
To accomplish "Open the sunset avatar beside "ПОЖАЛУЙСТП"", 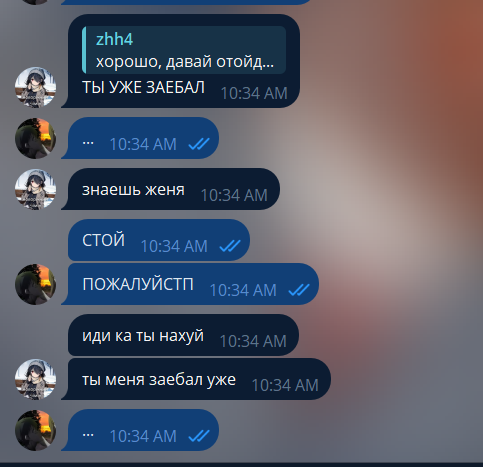I will pos(35,284).
